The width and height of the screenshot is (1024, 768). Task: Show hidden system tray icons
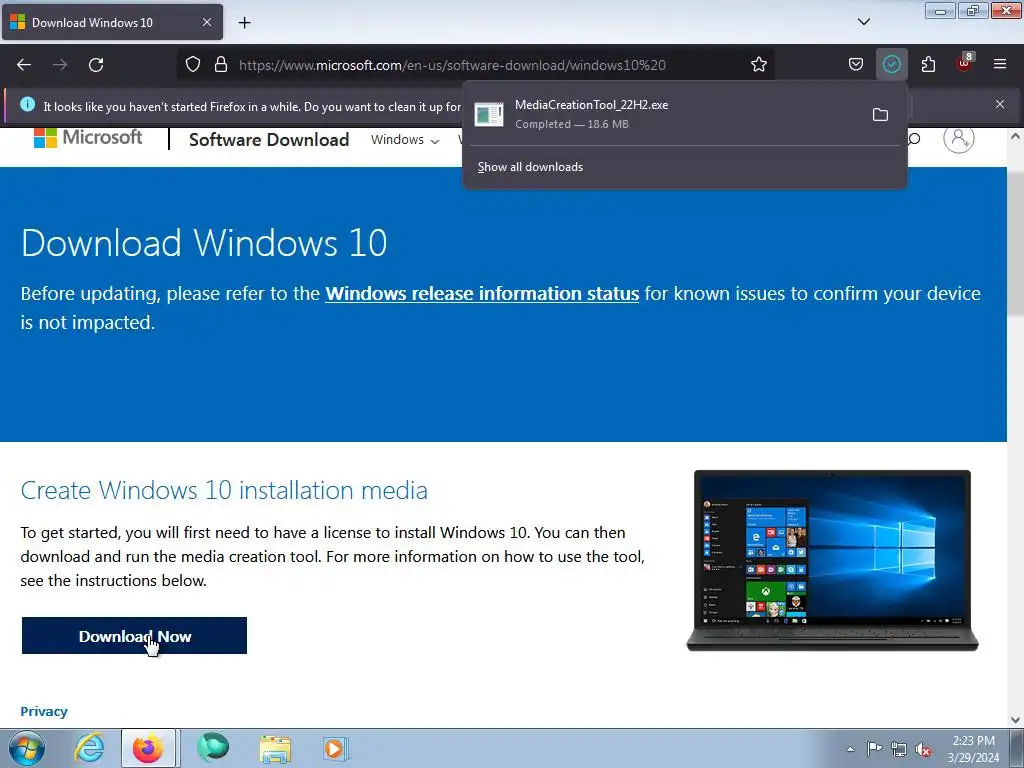coord(850,749)
